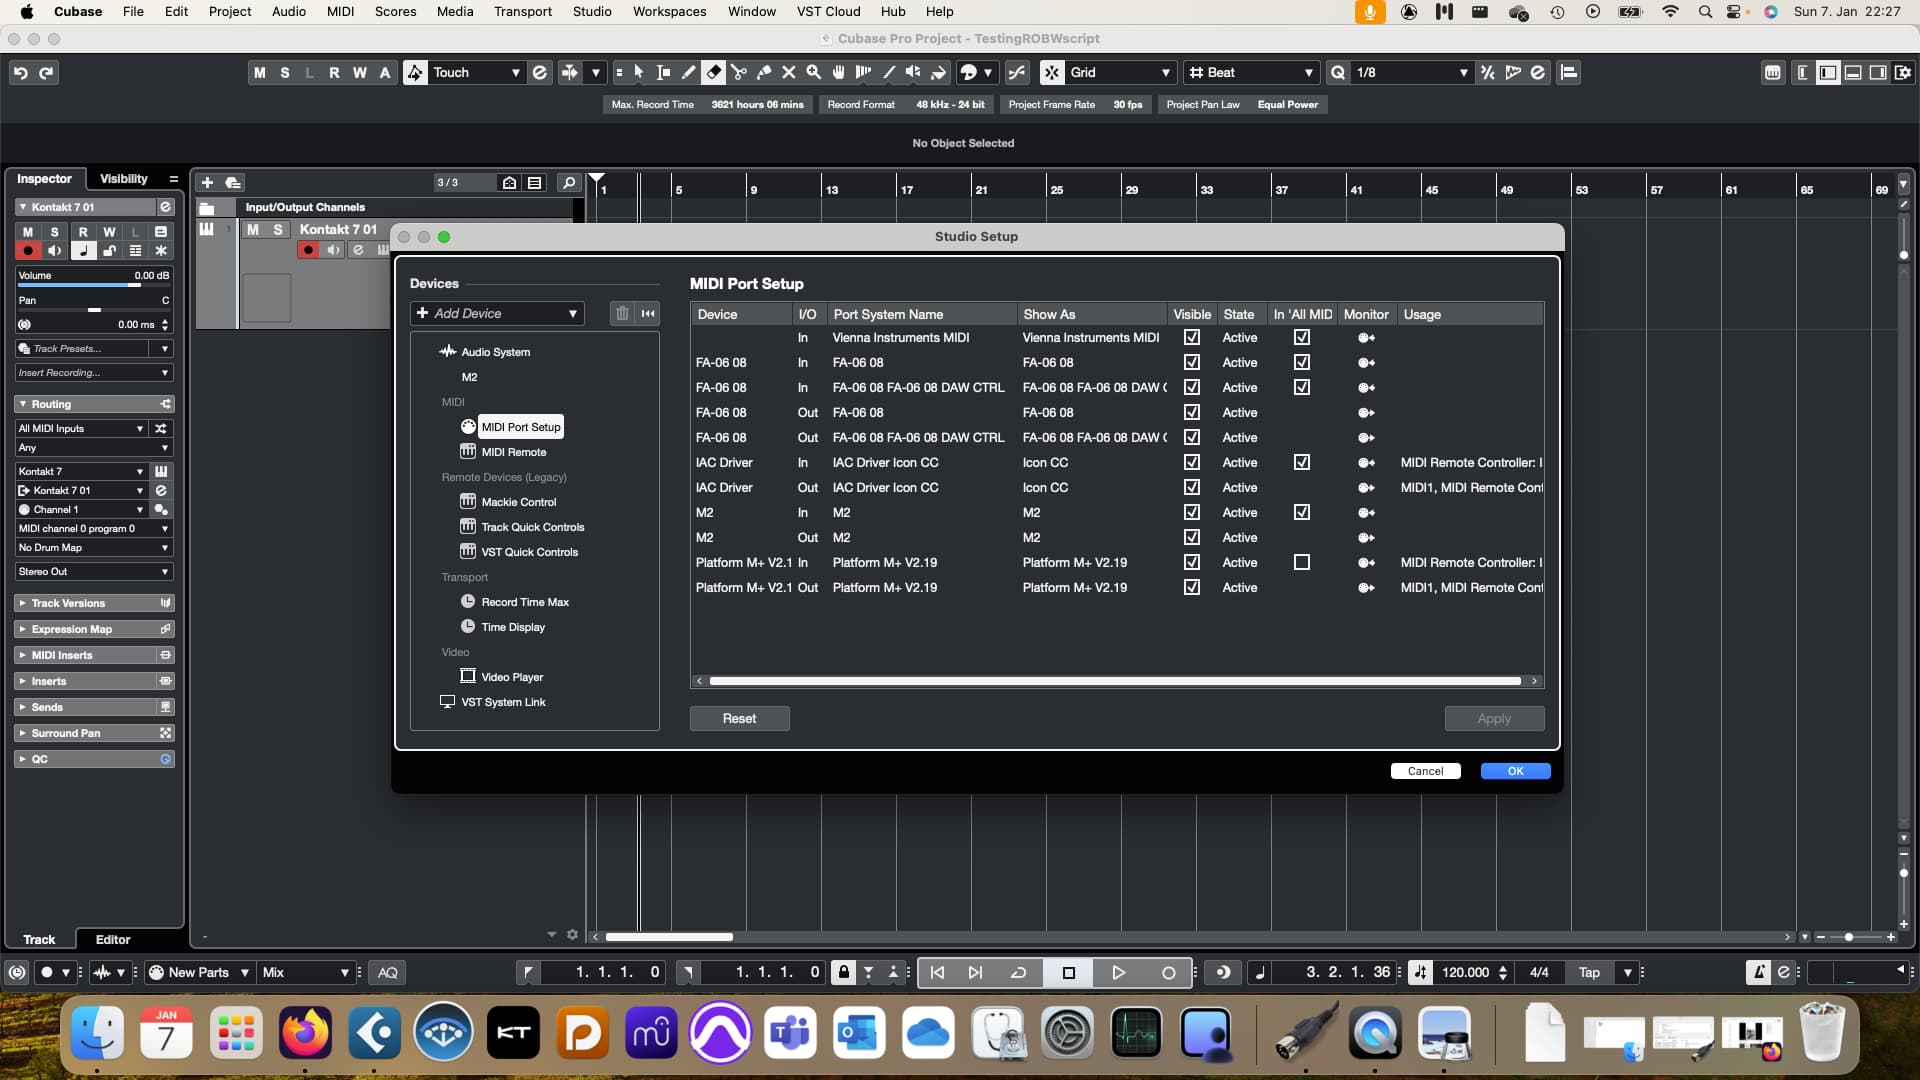Open the Studio menu
This screenshot has width=1920, height=1080.
pos(592,11)
